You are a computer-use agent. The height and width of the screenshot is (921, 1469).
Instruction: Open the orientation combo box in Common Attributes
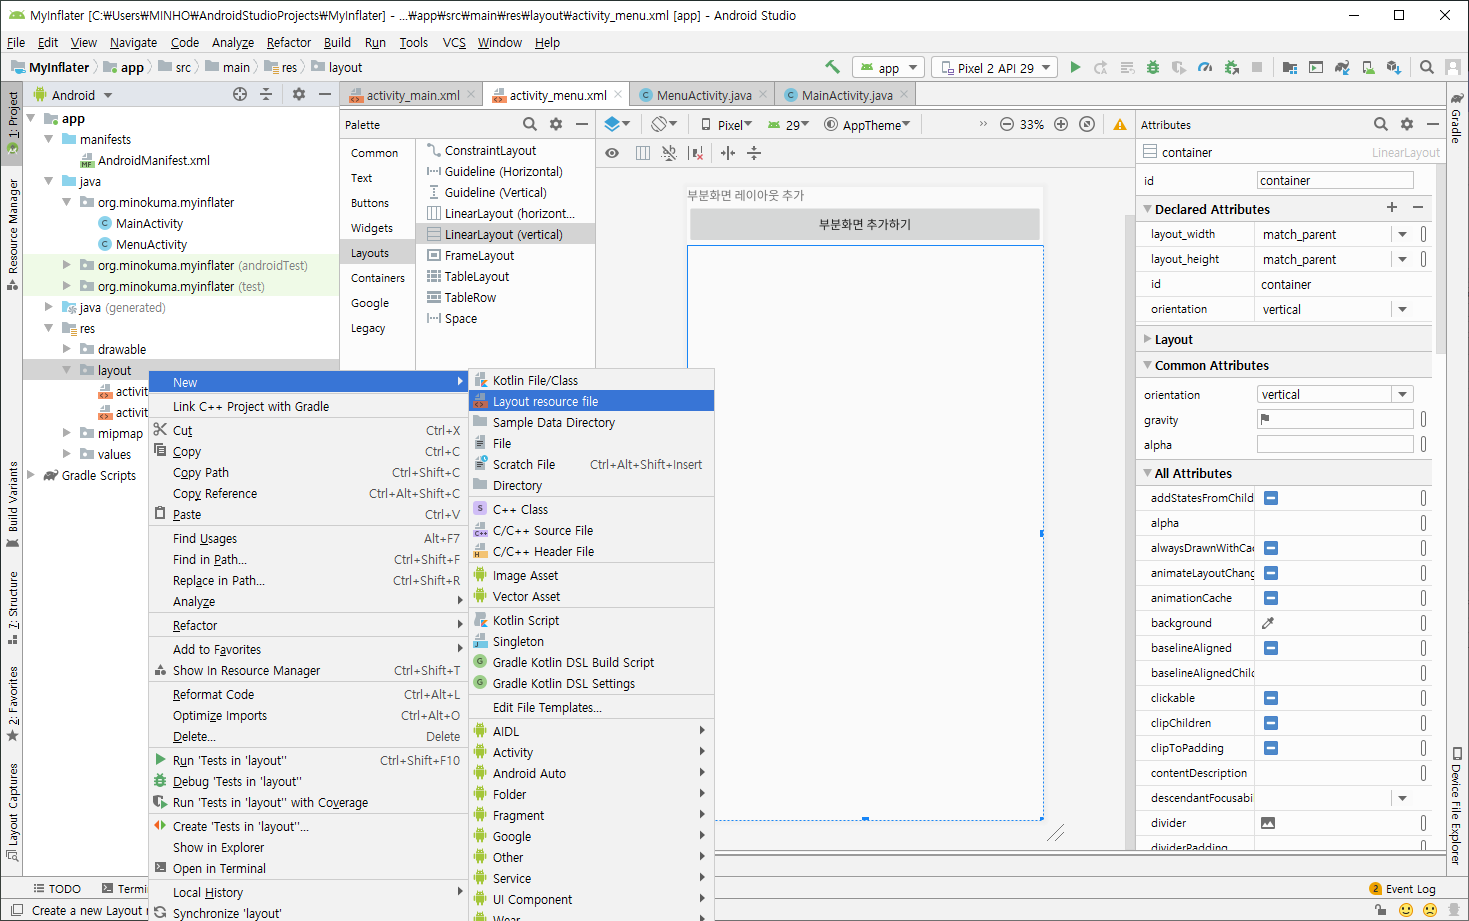[1334, 394]
